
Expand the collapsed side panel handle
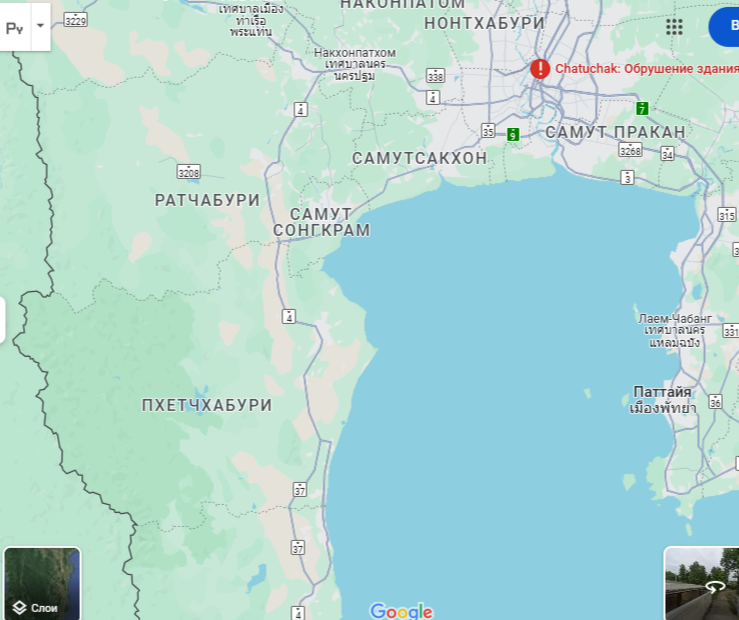2,319
